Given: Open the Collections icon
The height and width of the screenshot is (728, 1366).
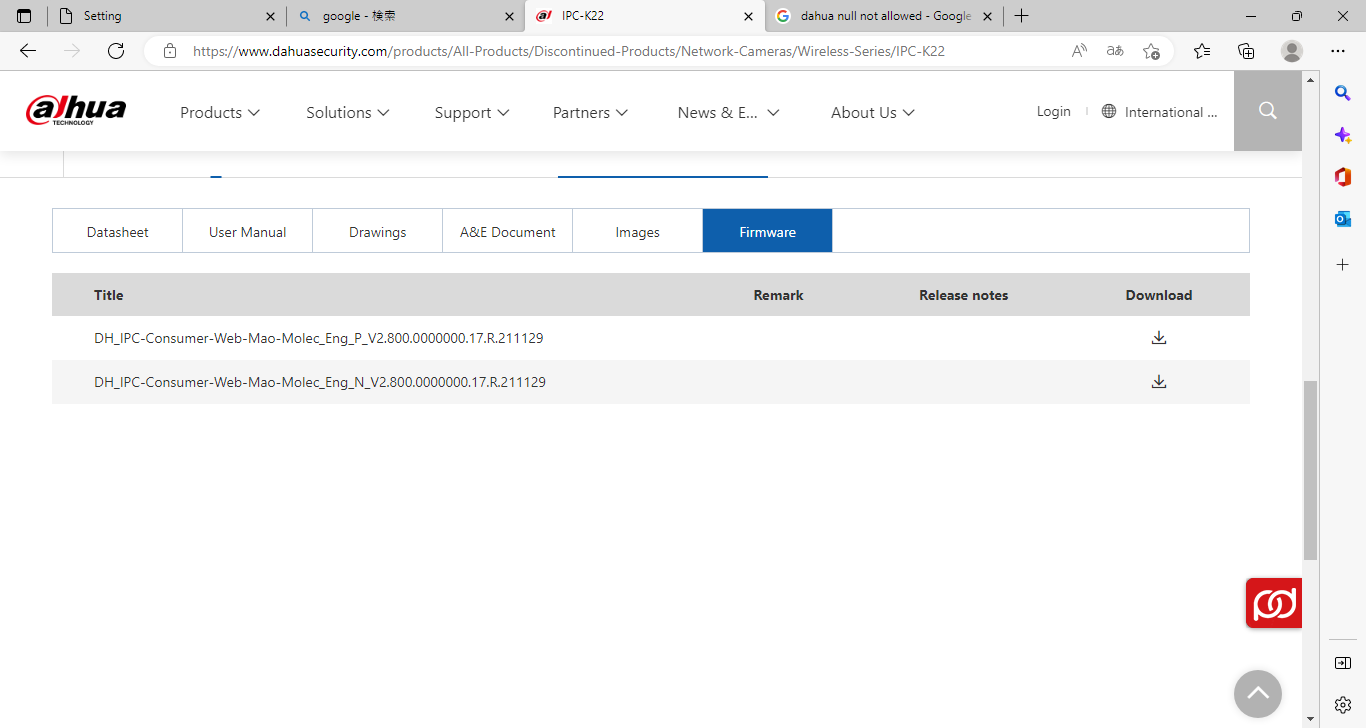Looking at the screenshot, I should [x=1246, y=51].
